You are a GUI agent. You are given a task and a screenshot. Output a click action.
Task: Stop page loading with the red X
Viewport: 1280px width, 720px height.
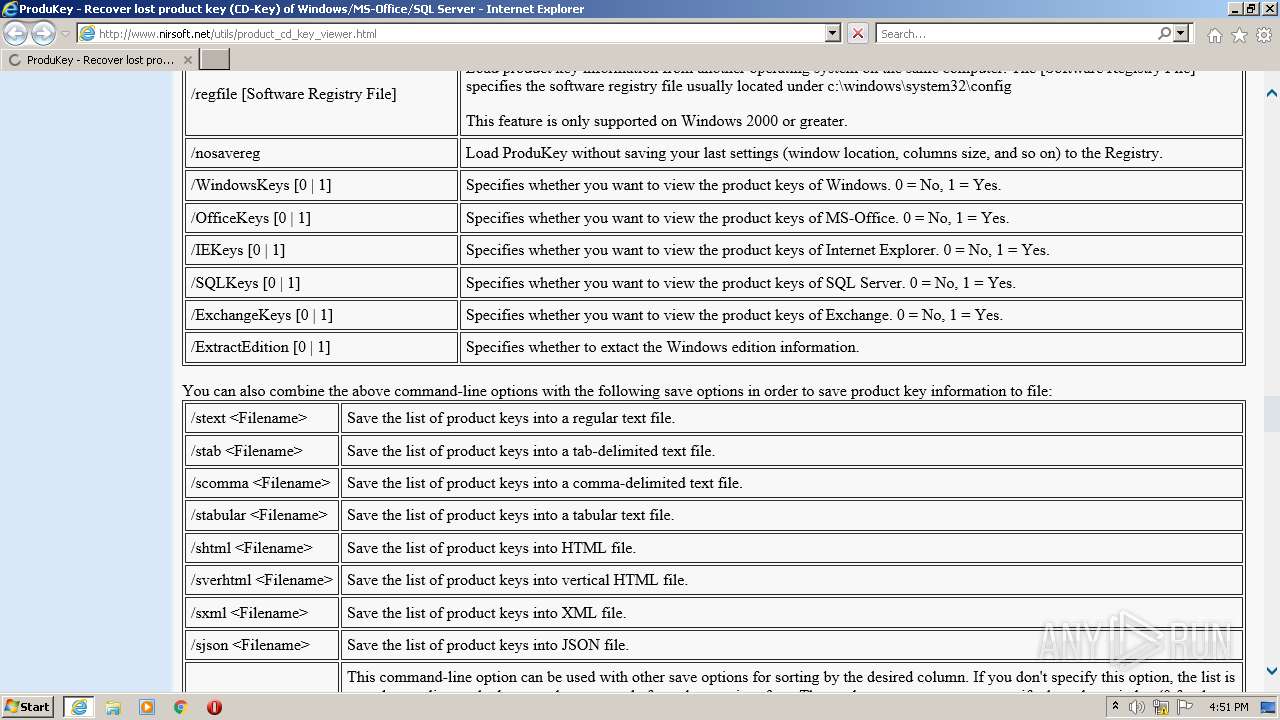click(x=858, y=33)
